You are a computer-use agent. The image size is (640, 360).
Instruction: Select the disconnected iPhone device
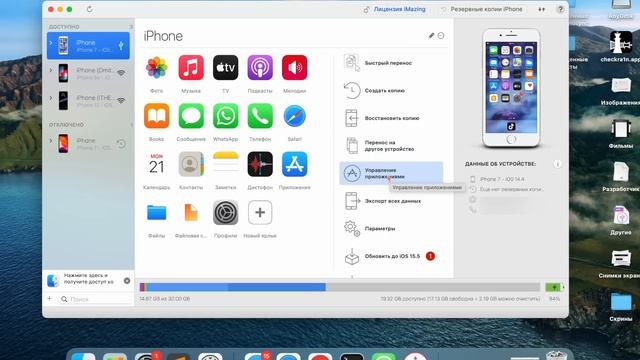tap(88, 144)
